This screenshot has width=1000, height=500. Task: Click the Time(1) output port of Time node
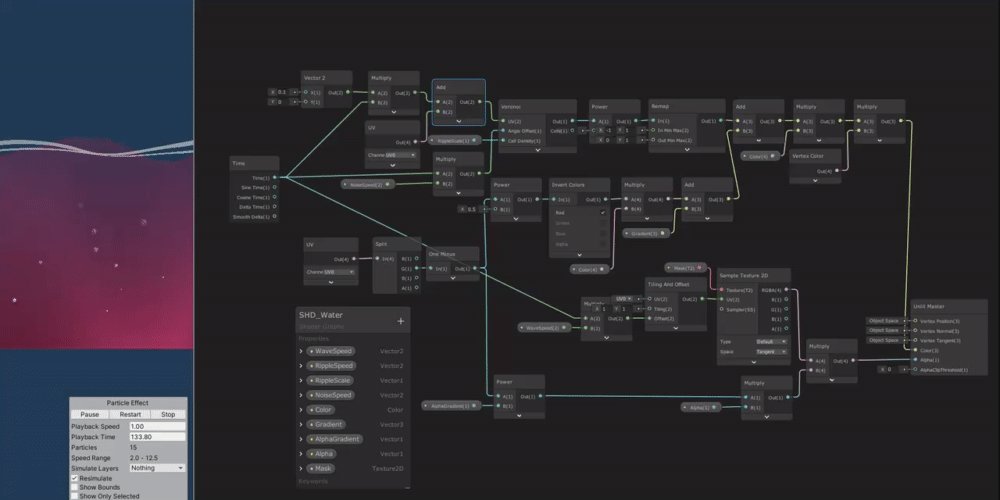pos(275,179)
